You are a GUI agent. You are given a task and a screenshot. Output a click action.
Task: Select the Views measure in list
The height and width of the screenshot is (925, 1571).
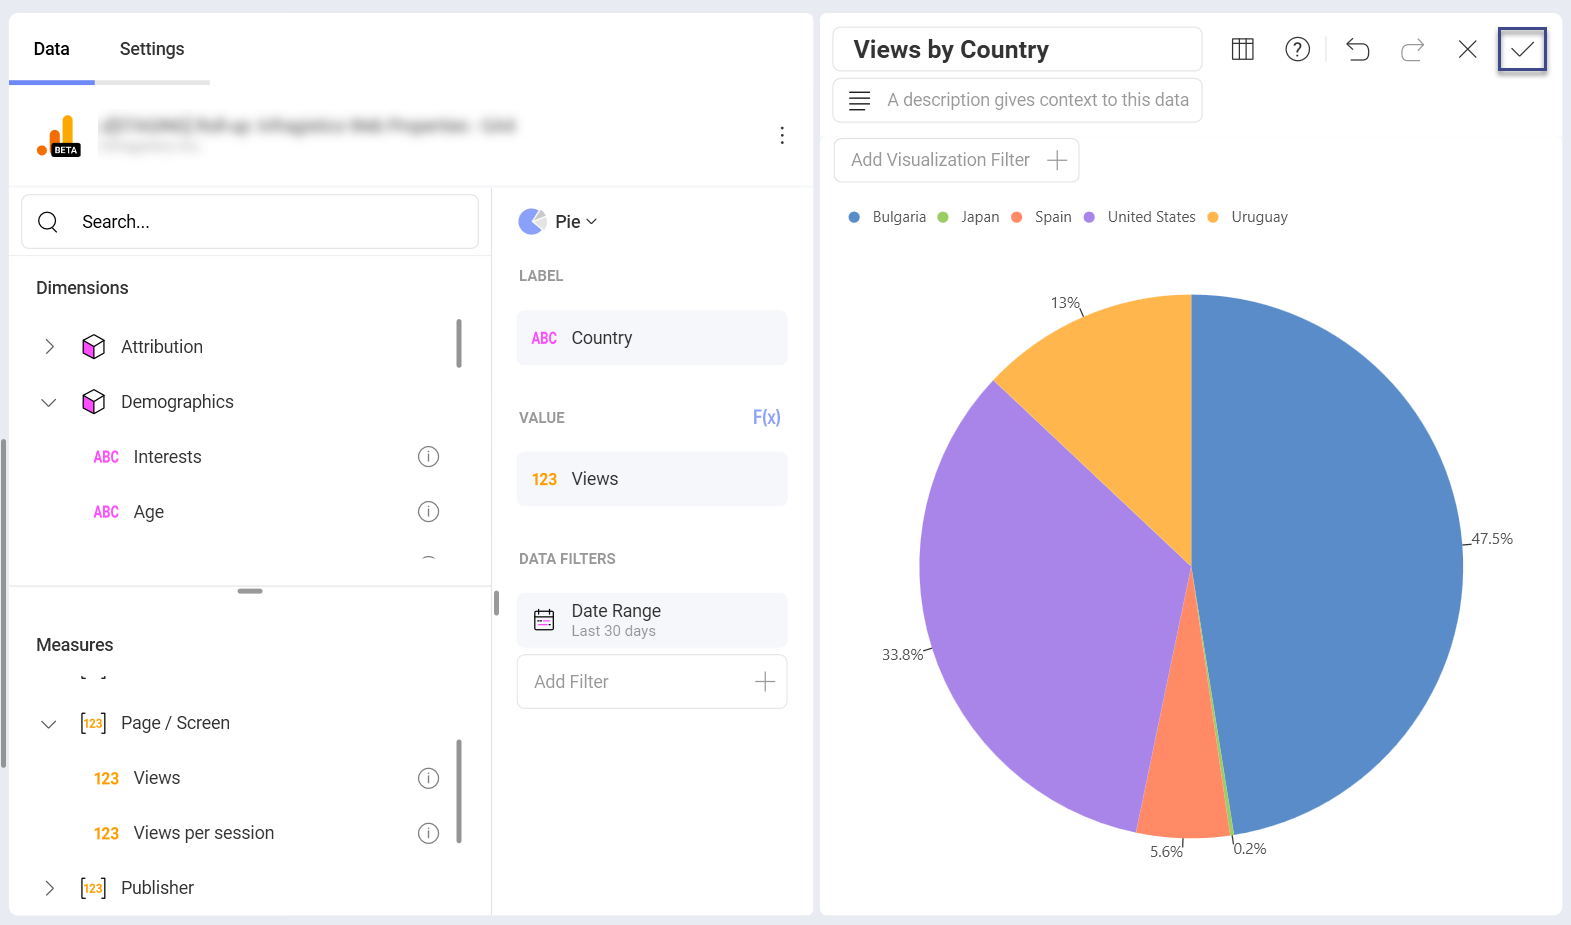(x=157, y=778)
